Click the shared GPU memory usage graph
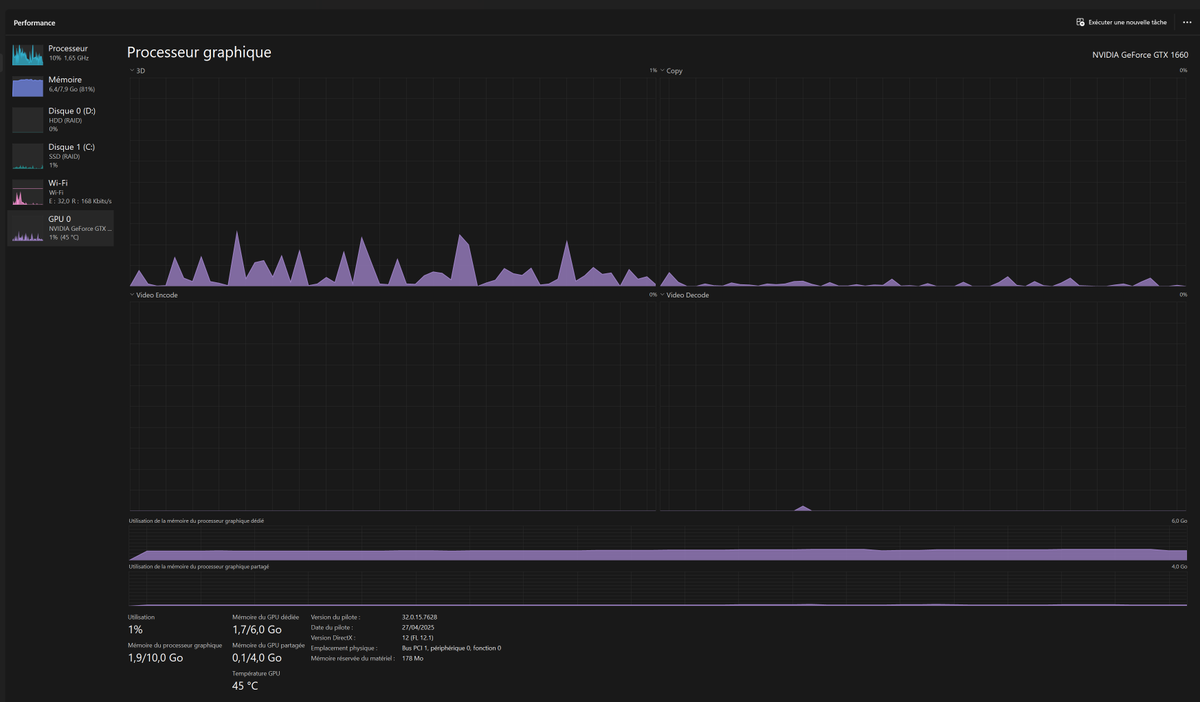This screenshot has height=702, width=1200. pyautogui.click(x=658, y=590)
